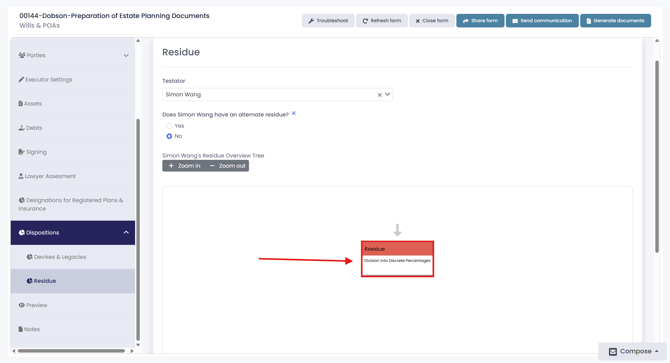Open the Testator dropdown arrow
The width and height of the screenshot is (670, 363).
pyautogui.click(x=388, y=94)
